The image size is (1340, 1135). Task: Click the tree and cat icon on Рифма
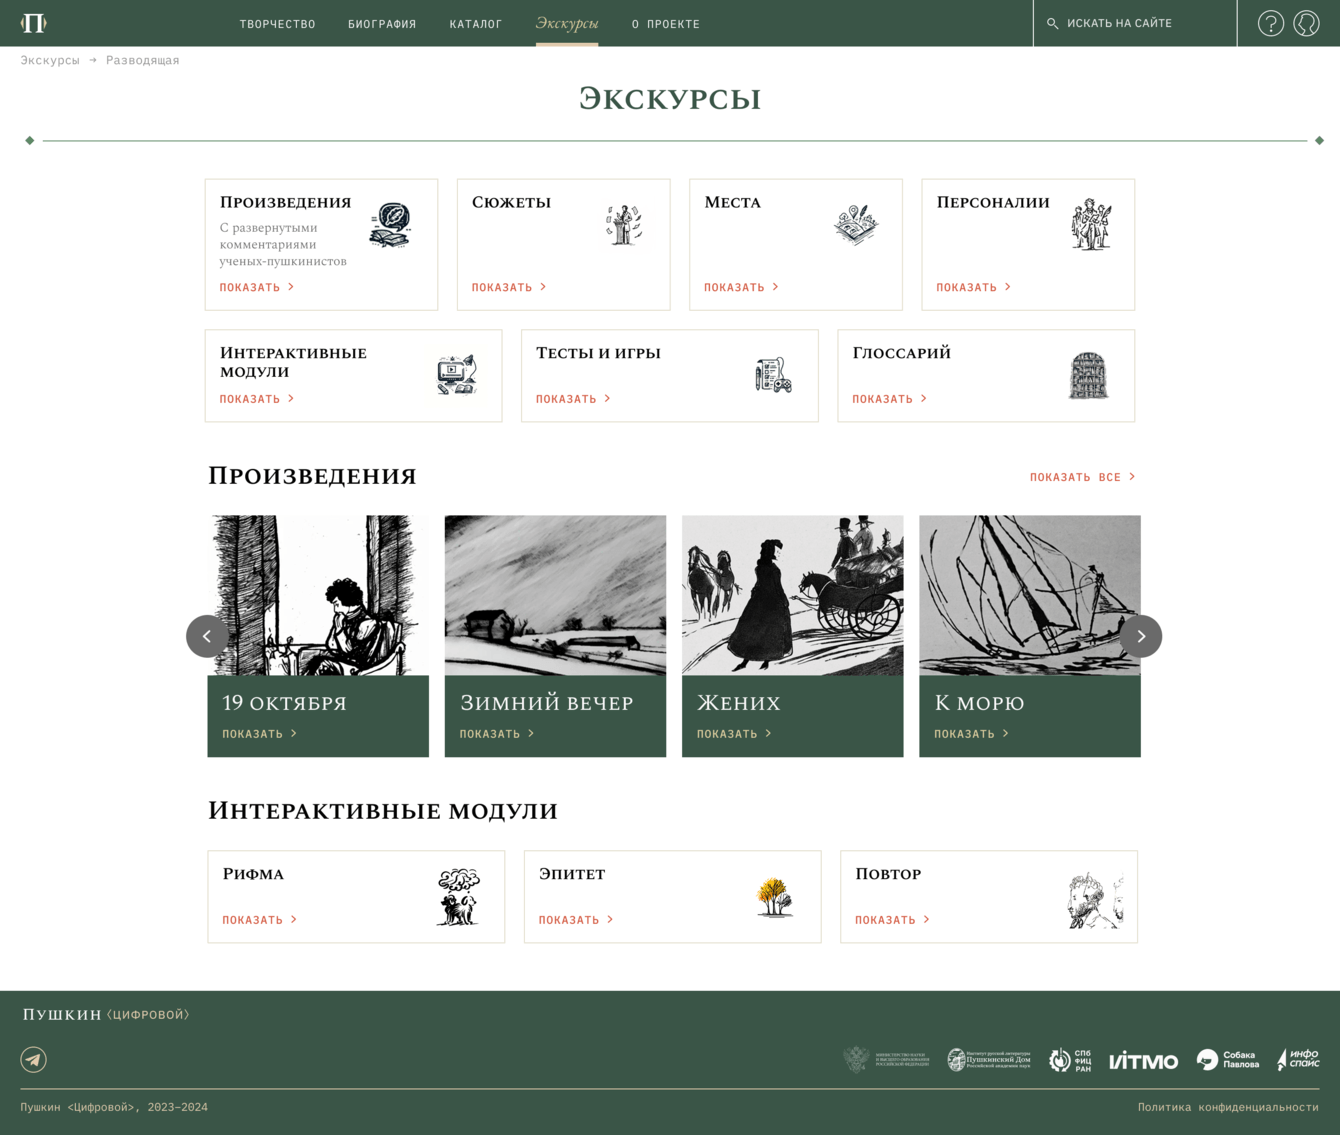click(x=459, y=897)
